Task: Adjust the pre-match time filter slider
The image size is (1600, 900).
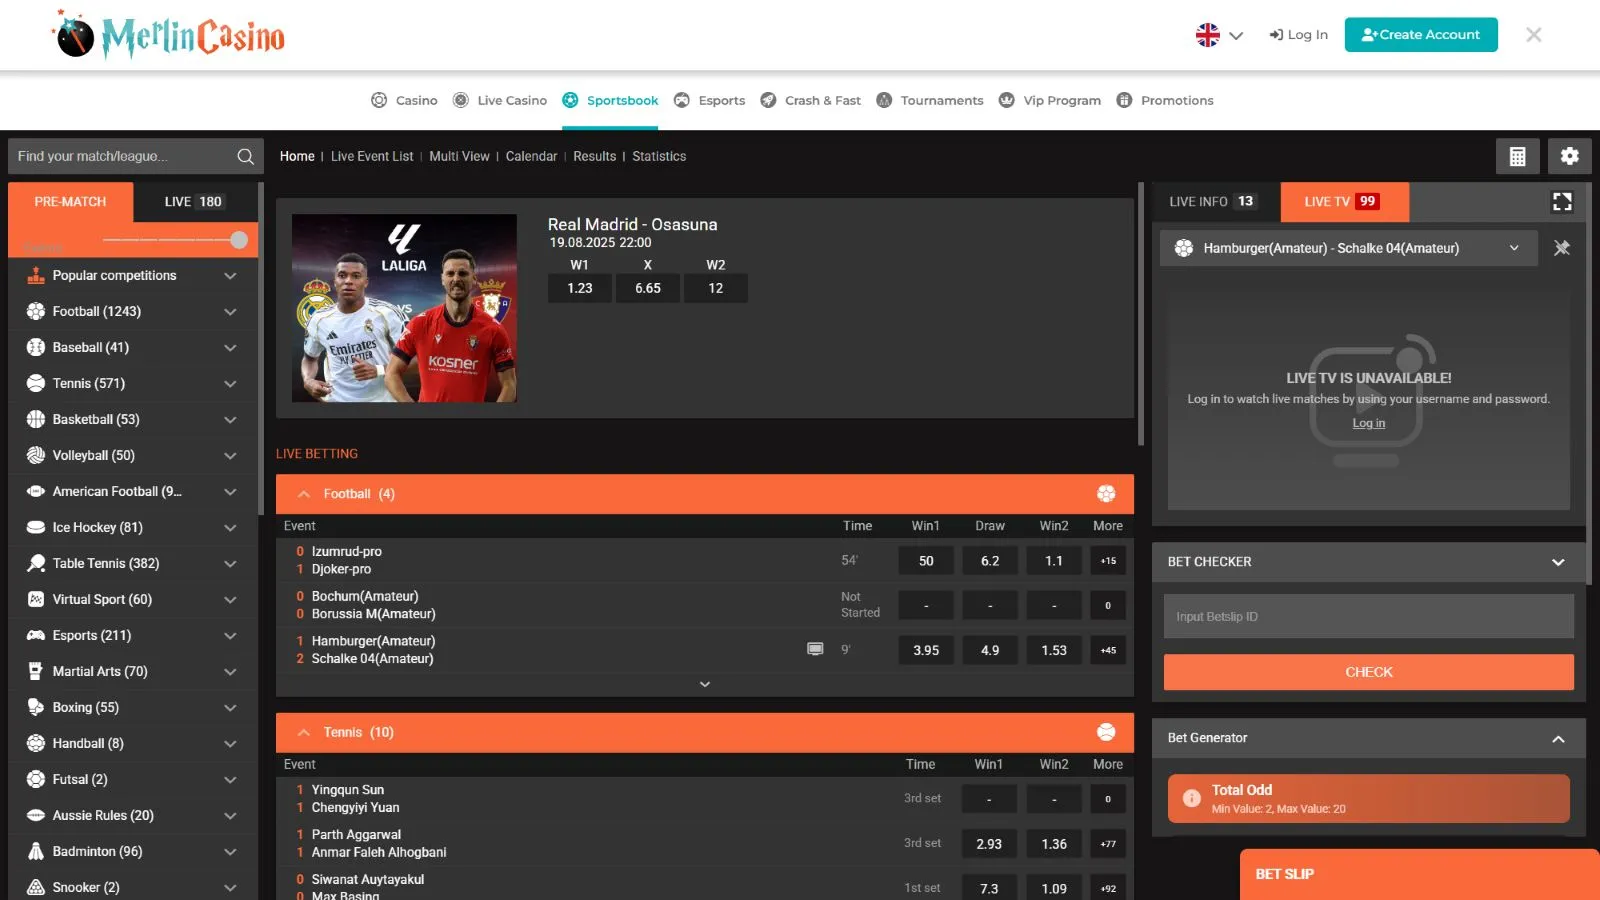Action: click(x=238, y=240)
